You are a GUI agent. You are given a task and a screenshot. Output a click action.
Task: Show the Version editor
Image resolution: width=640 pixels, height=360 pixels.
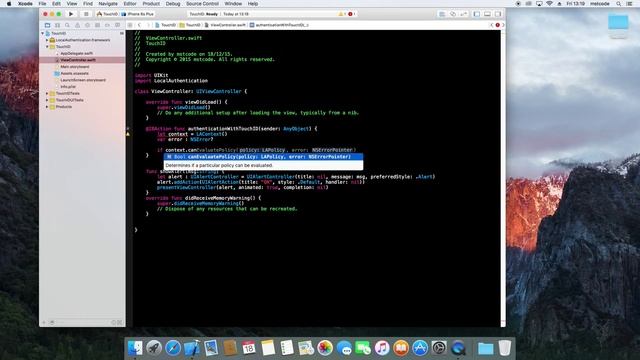point(464,14)
